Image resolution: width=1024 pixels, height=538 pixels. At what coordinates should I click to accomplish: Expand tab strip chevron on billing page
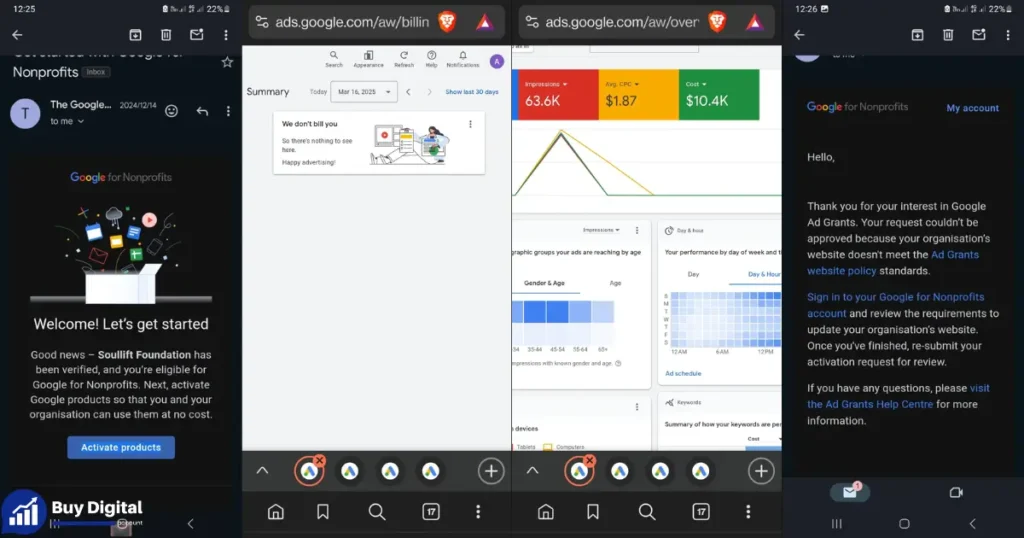(263, 471)
